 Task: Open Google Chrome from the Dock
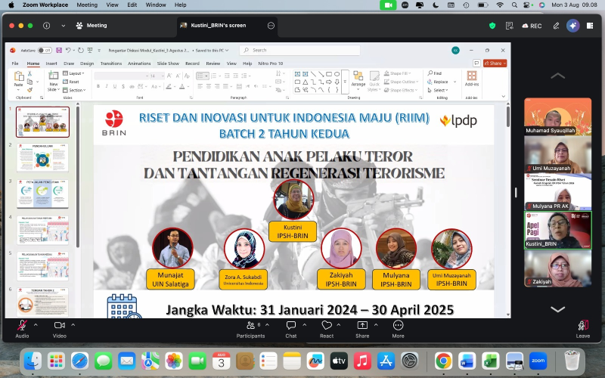coord(443,361)
